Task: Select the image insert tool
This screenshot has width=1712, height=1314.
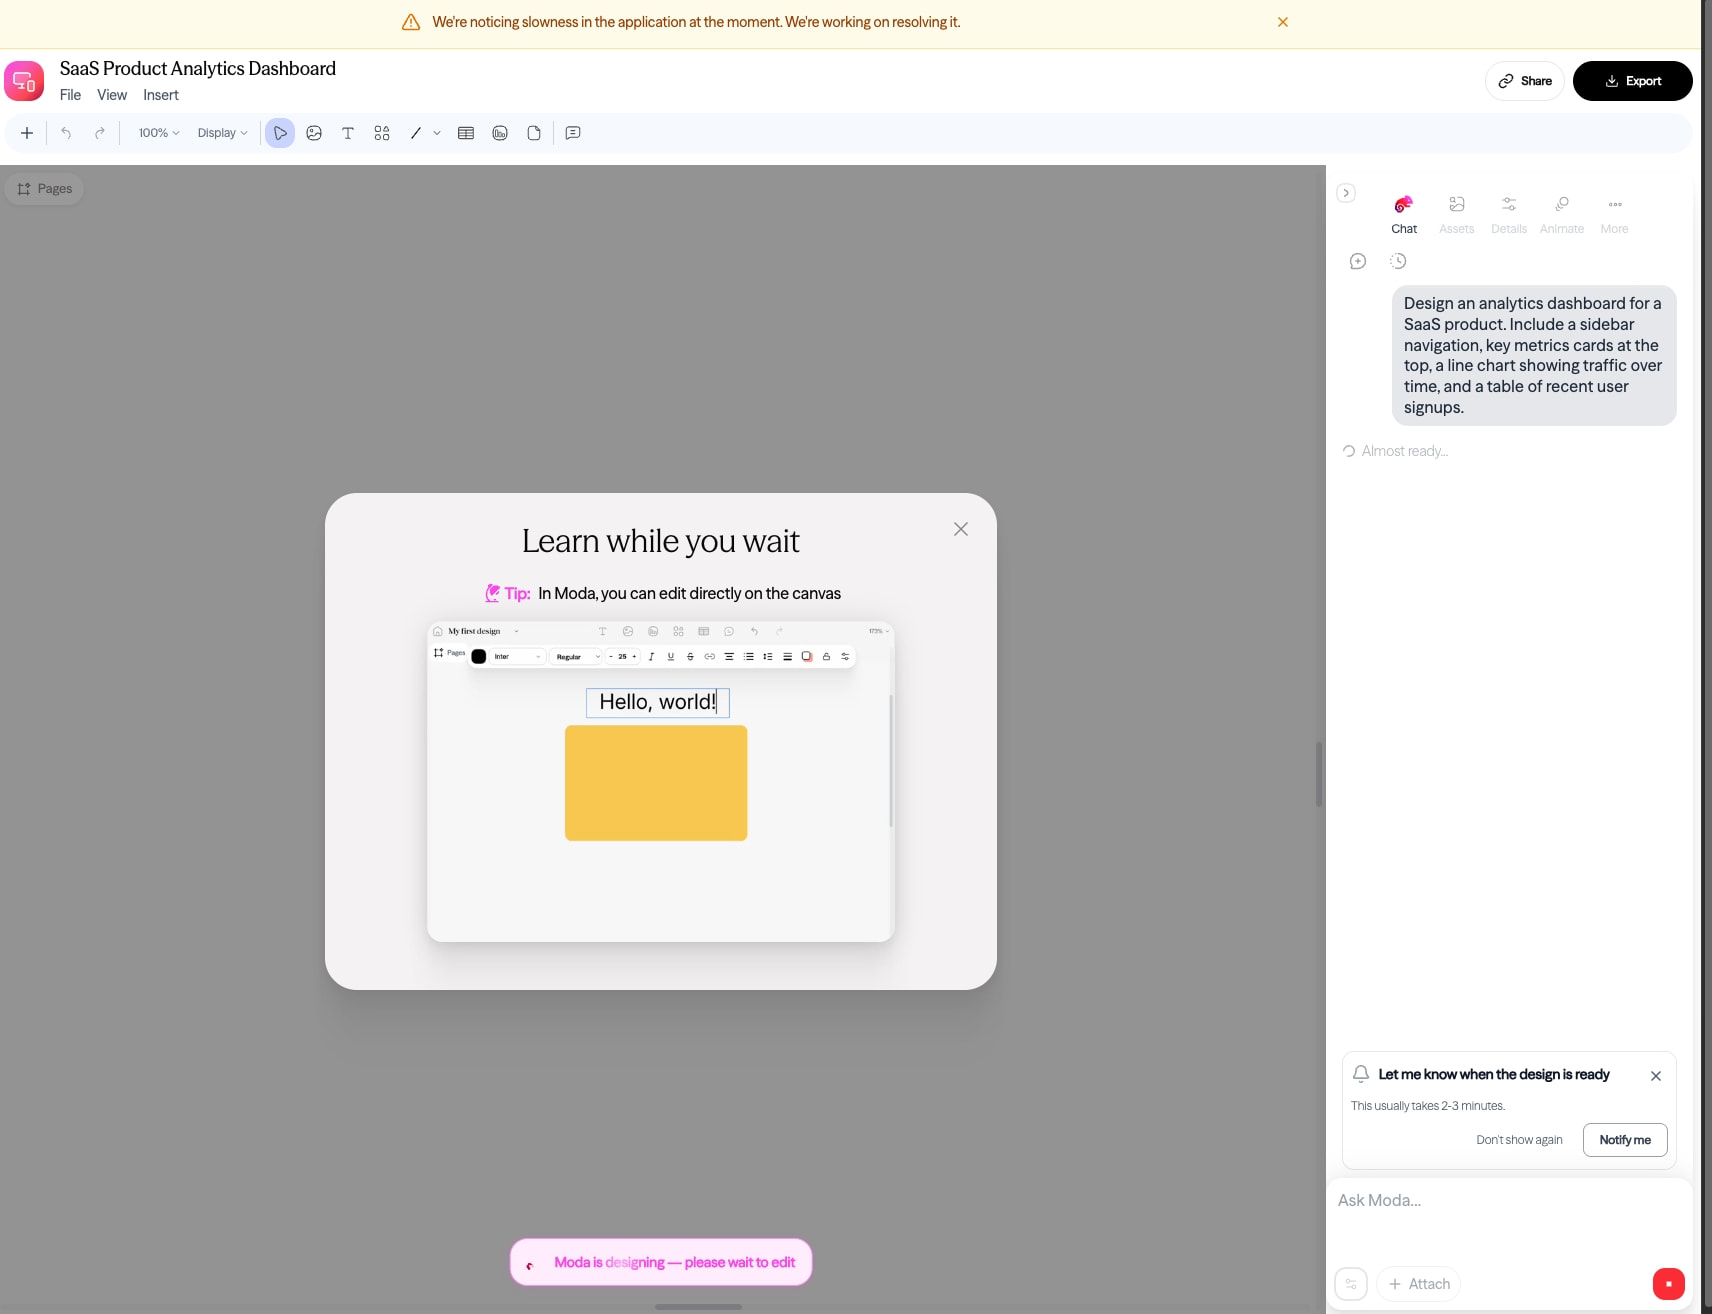Action: pyautogui.click(x=314, y=133)
